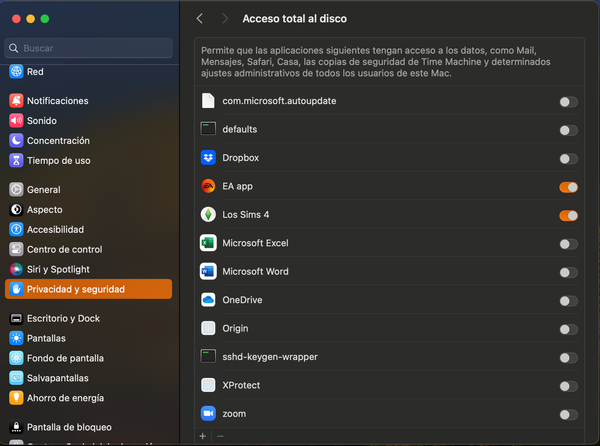The width and height of the screenshot is (600, 446).
Task: Click the defaults terminal icon
Action: click(208, 129)
